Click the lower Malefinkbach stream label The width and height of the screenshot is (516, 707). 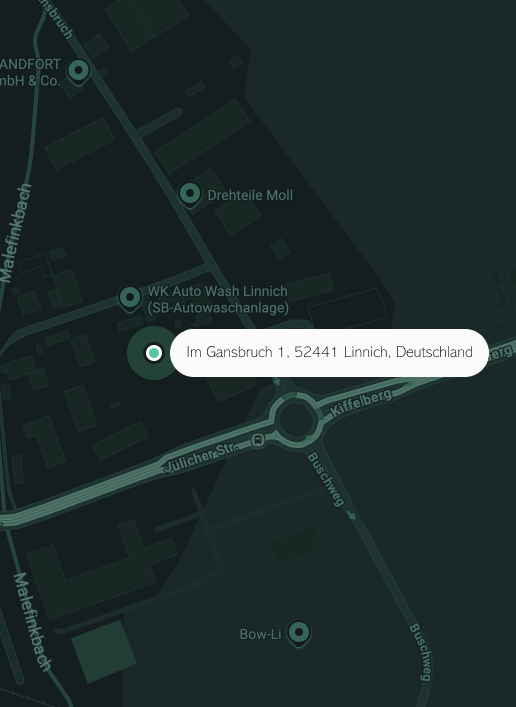point(32,622)
